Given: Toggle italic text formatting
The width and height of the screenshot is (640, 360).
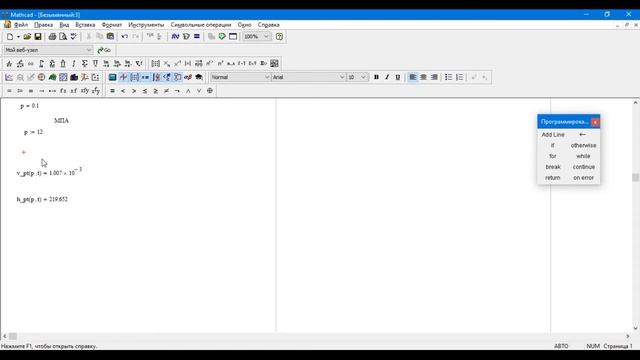Looking at the screenshot, I should click(x=387, y=77).
